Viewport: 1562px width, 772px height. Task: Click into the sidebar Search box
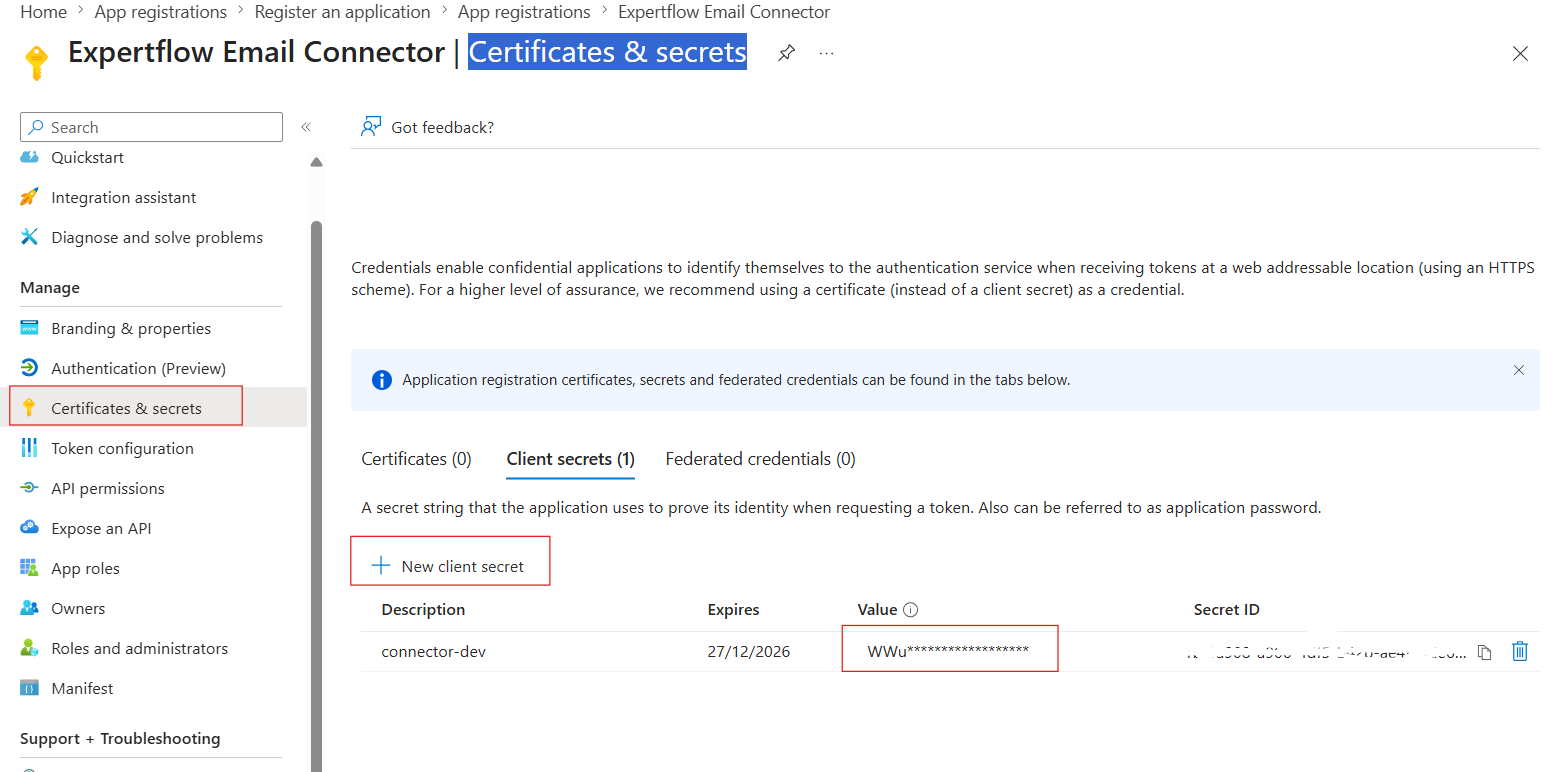point(151,127)
